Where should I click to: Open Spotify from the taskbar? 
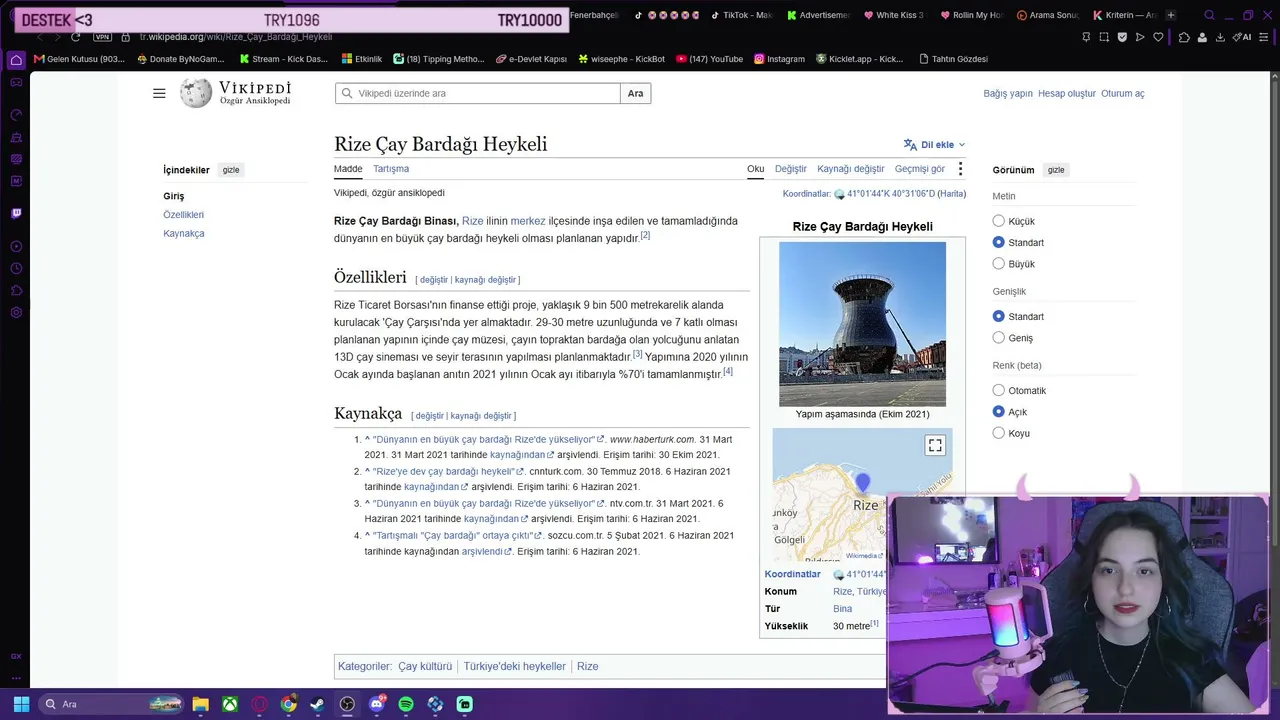pyautogui.click(x=406, y=704)
